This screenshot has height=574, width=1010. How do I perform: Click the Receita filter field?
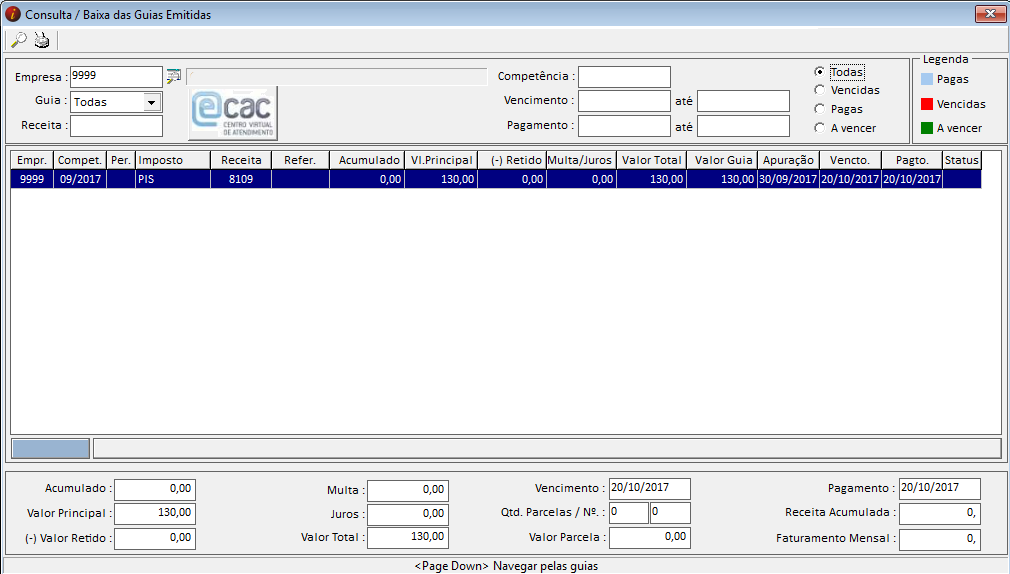click(116, 126)
